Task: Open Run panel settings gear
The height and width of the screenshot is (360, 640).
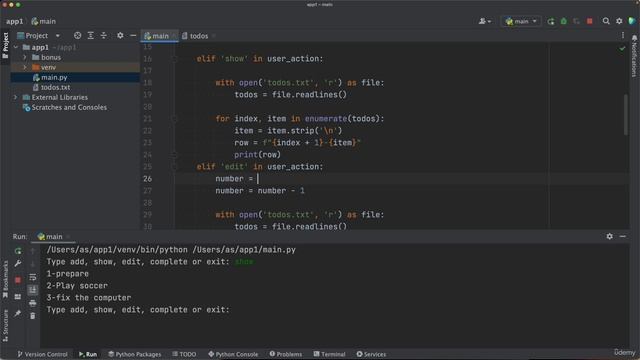Action: [x=609, y=236]
